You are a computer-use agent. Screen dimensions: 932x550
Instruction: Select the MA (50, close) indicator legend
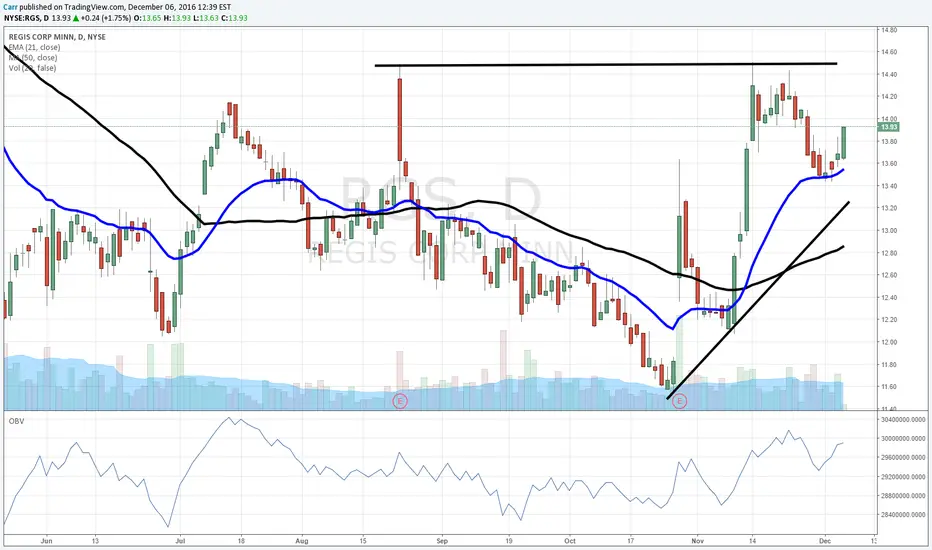[x=33, y=58]
